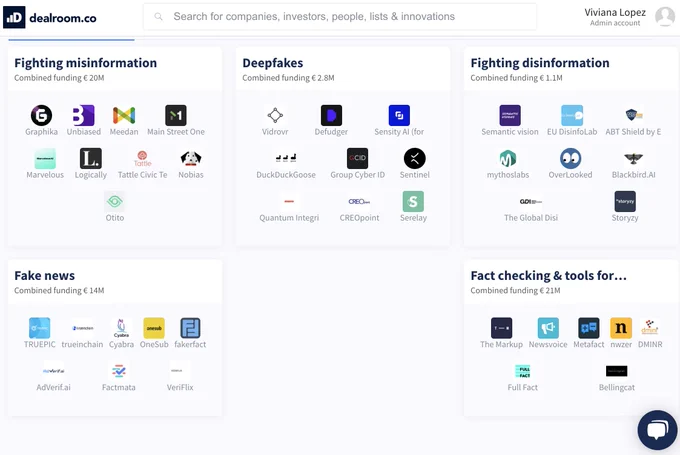Select the Serelay green S icon
Screen dimensions: 680x455
coord(413,201)
